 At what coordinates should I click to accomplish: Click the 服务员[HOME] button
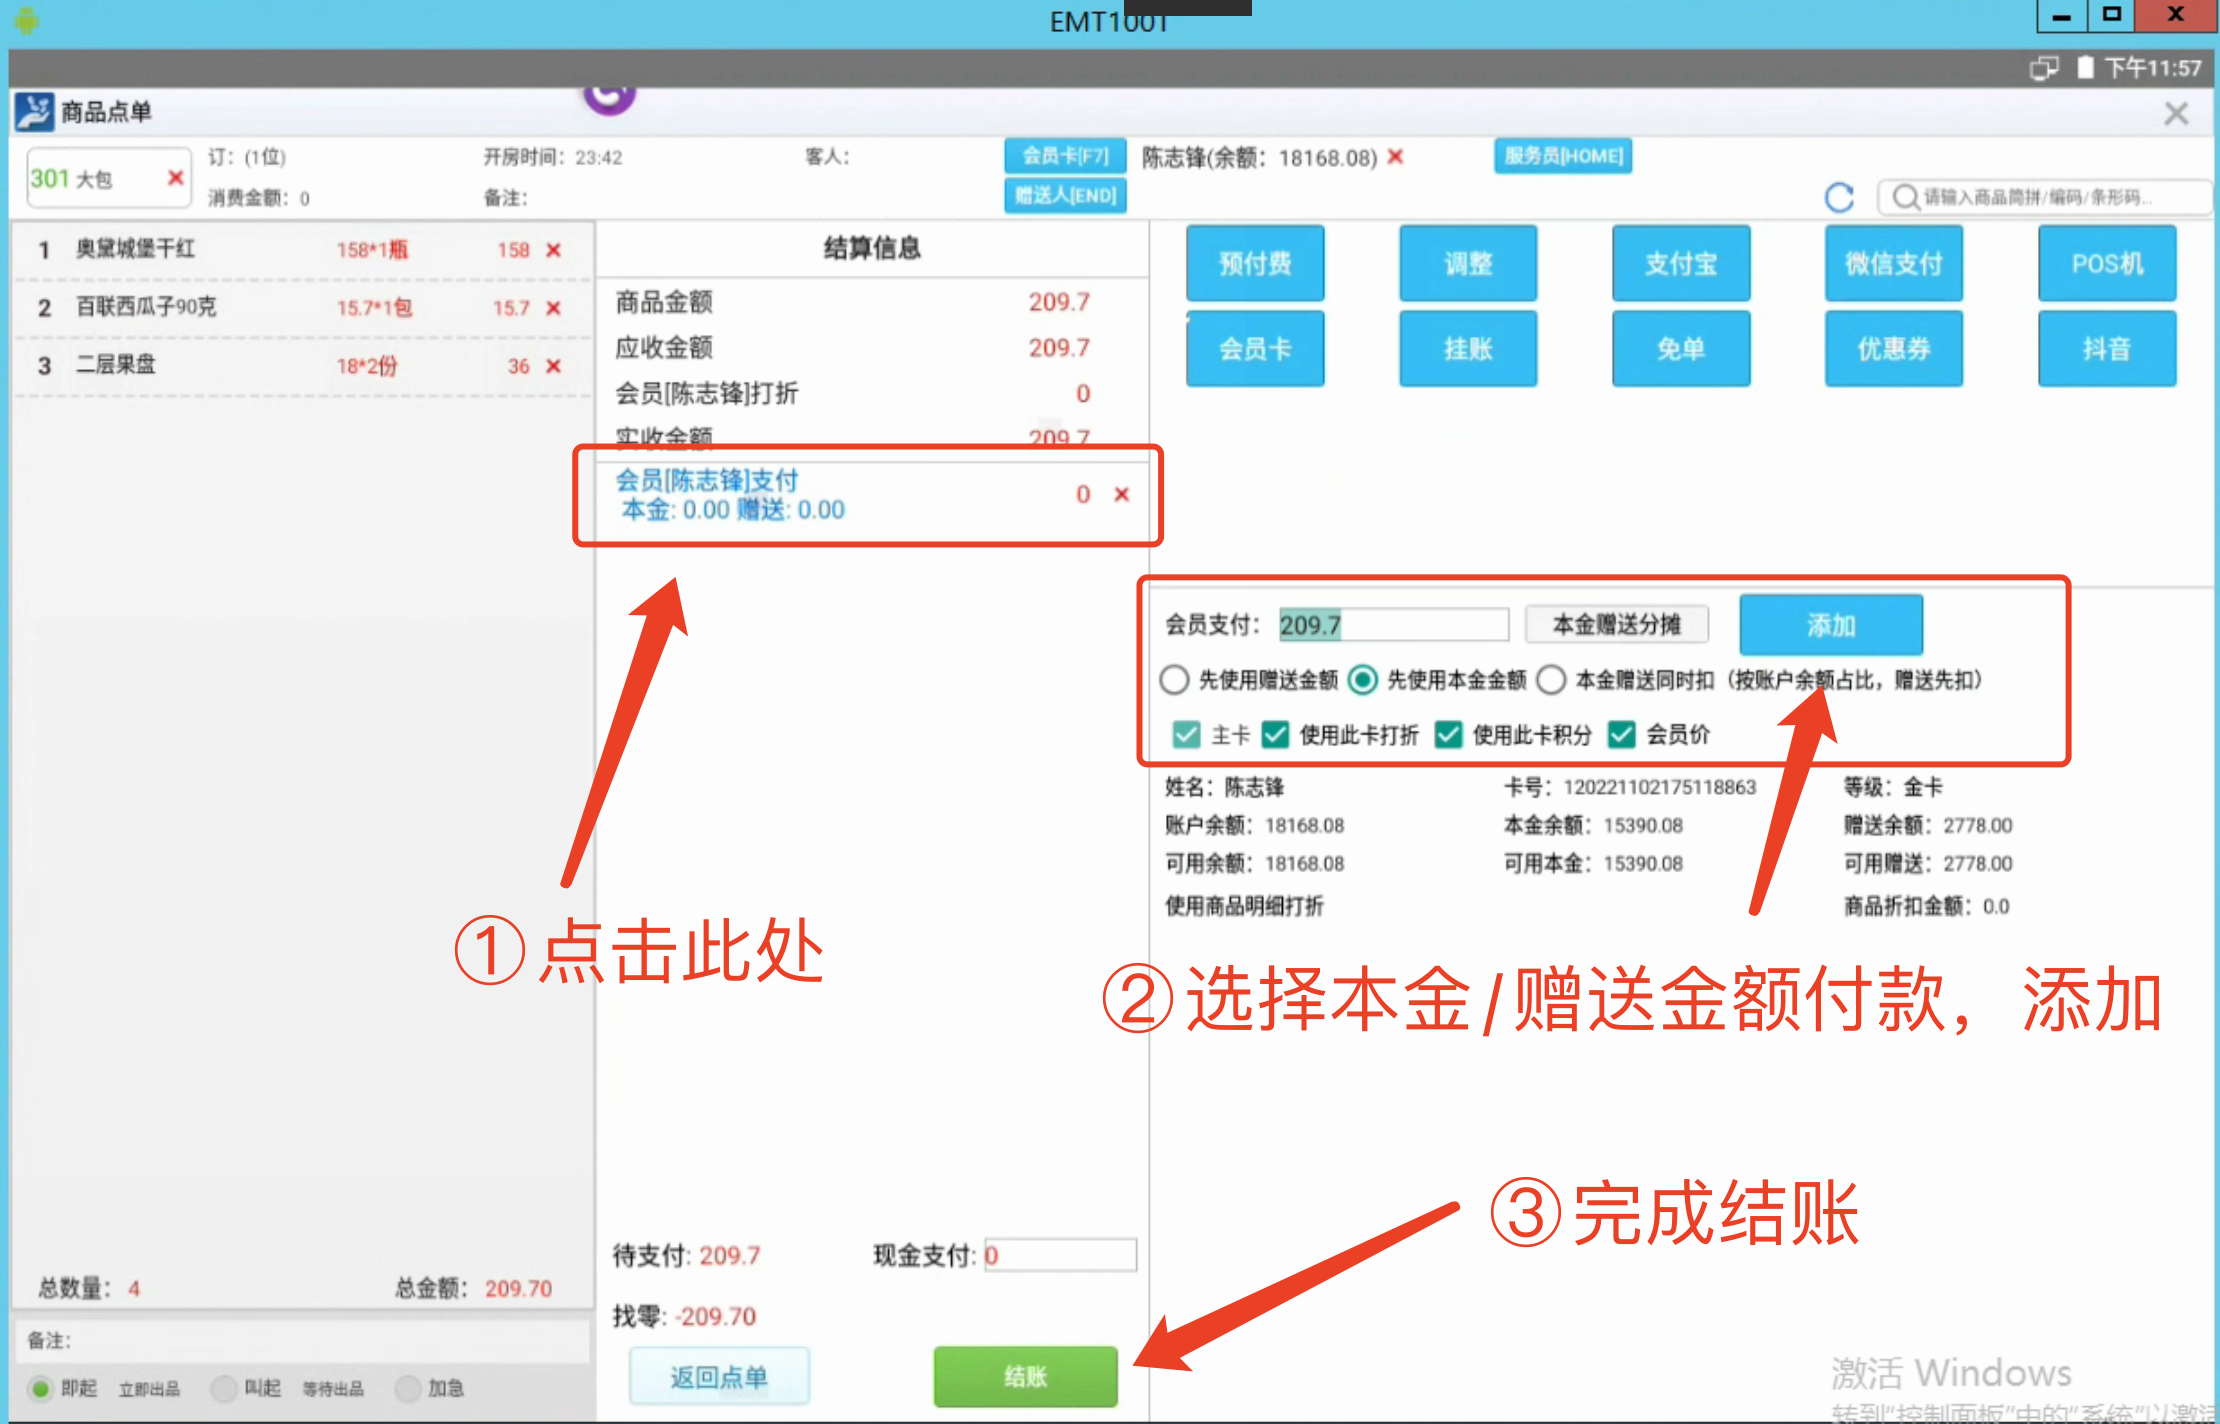1563,156
